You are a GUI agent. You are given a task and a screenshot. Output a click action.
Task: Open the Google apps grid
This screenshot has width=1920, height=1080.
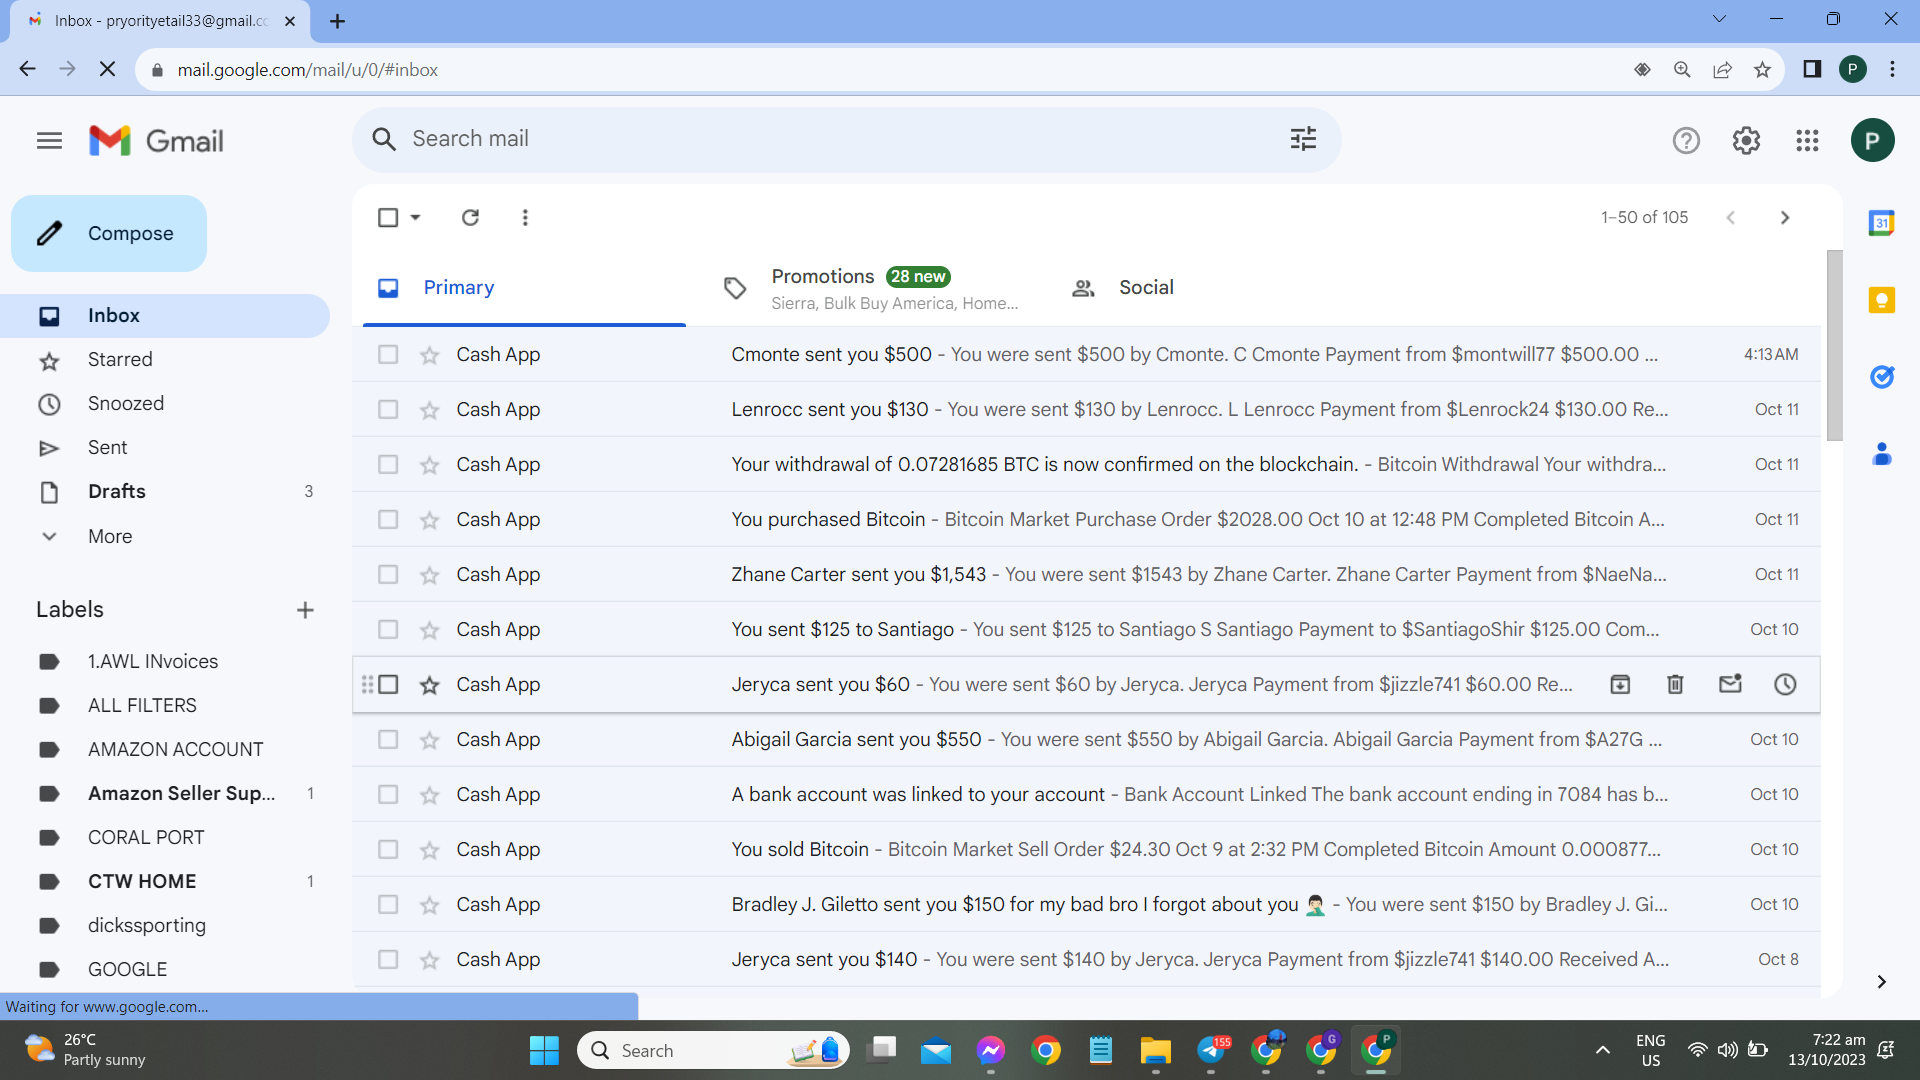coord(1807,141)
